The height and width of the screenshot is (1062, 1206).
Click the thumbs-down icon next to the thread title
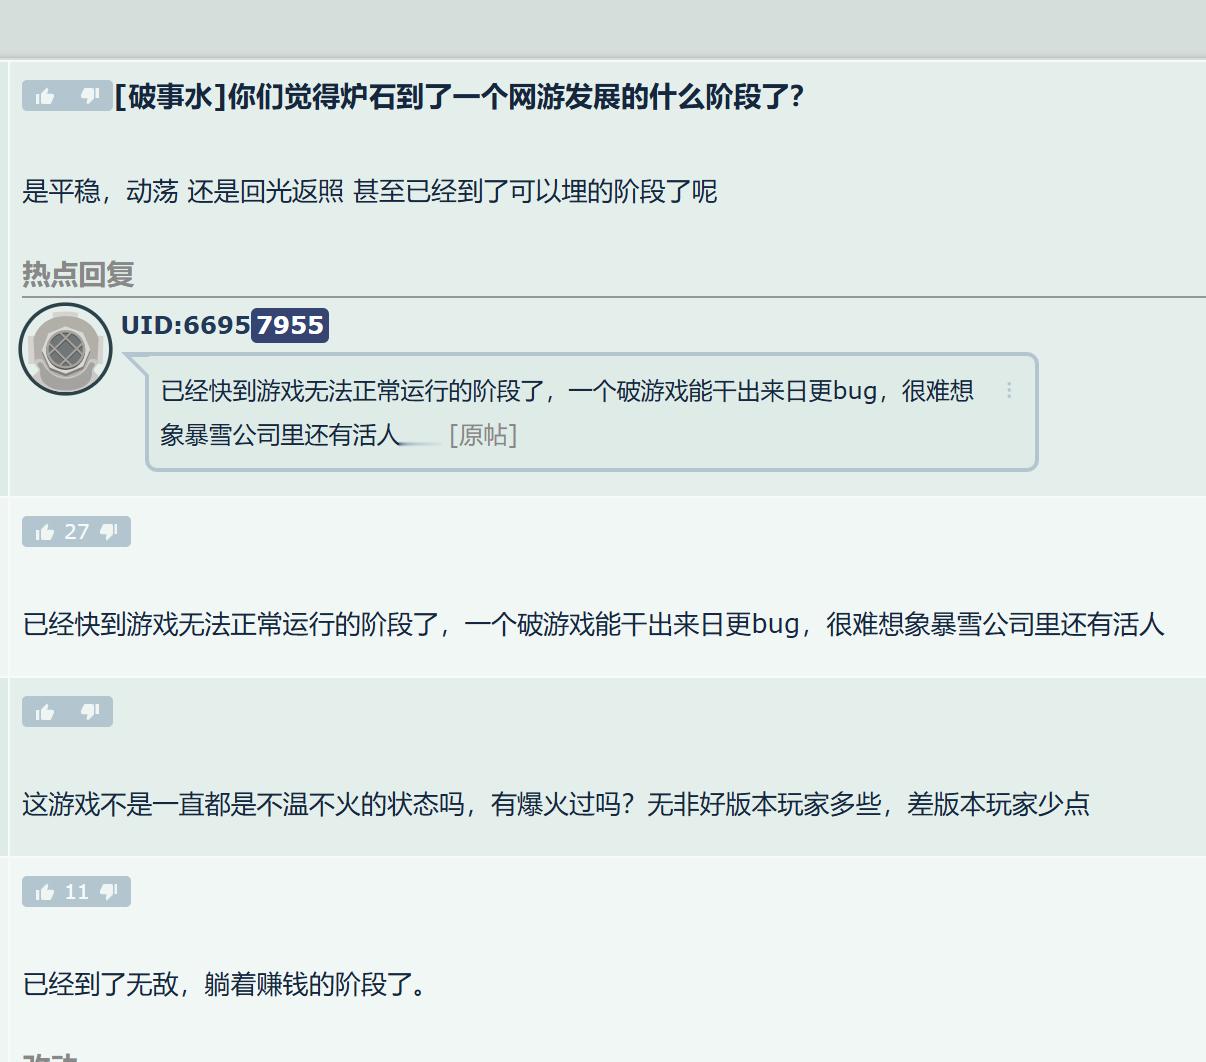89,96
